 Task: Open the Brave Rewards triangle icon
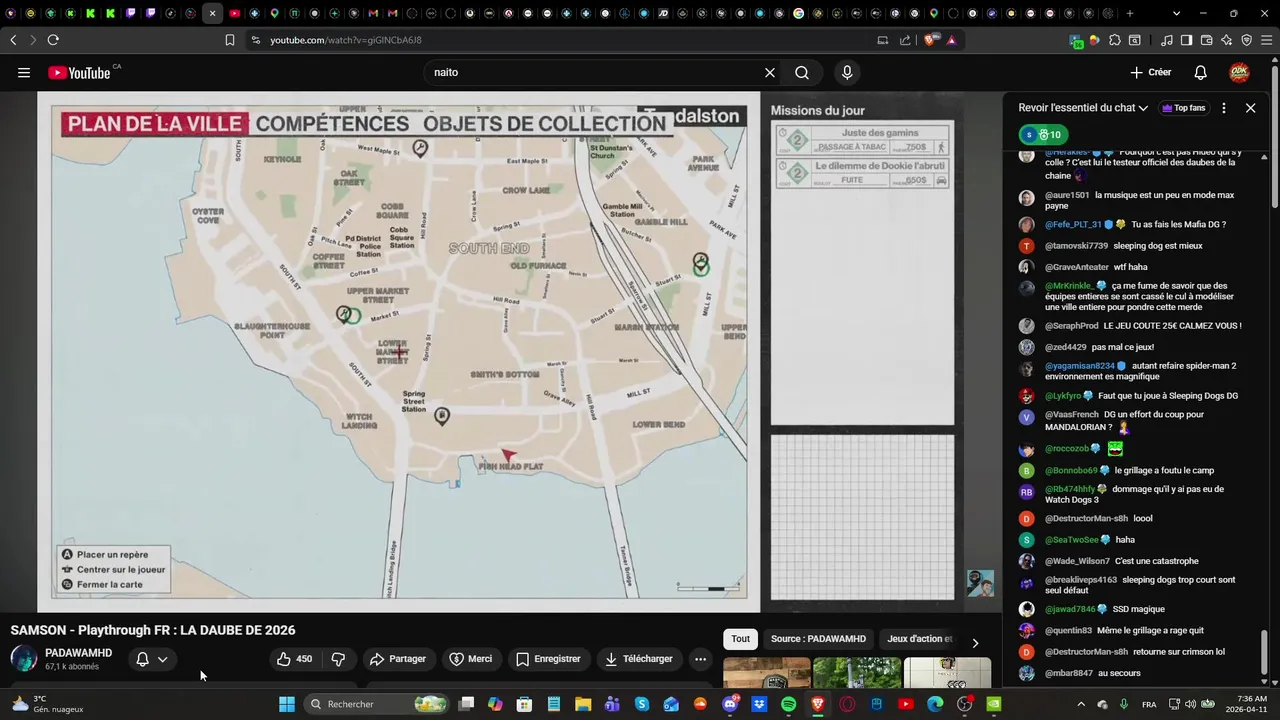pyautogui.click(x=951, y=40)
